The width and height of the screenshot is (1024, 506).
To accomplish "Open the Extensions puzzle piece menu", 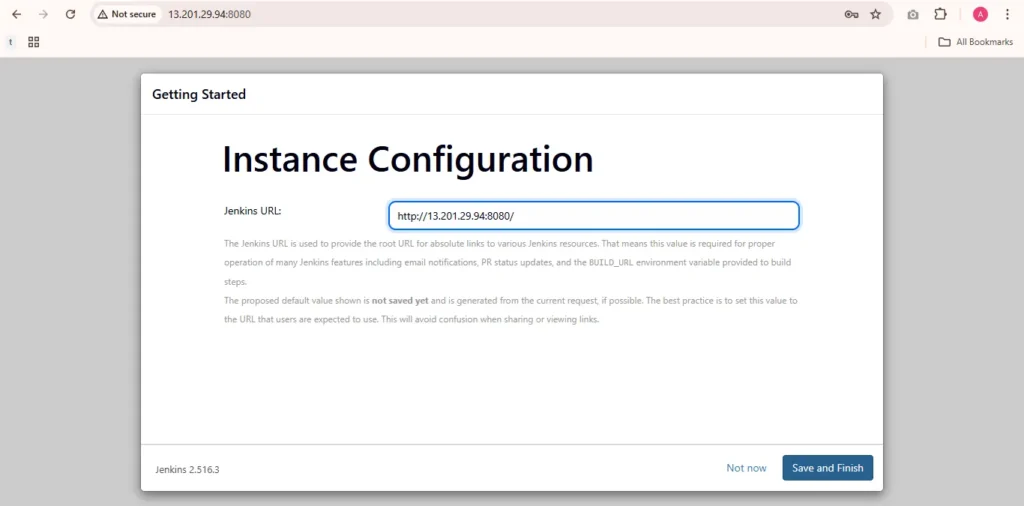I will [x=941, y=15].
